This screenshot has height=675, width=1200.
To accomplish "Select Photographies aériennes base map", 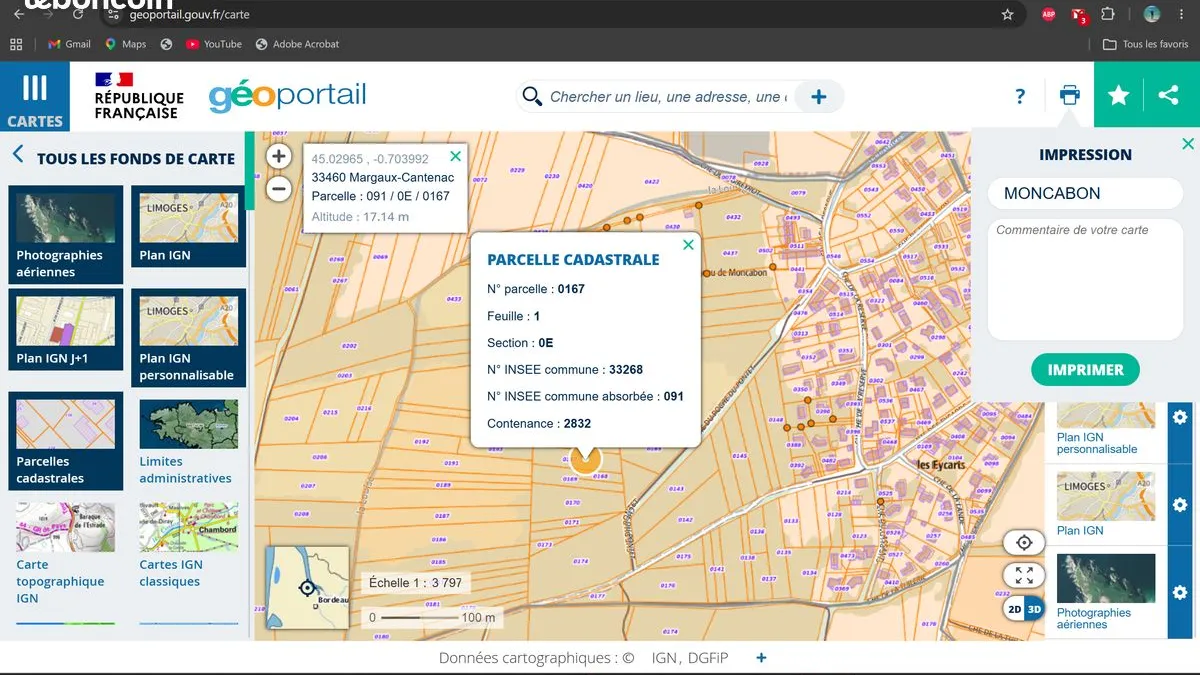I will pos(66,235).
